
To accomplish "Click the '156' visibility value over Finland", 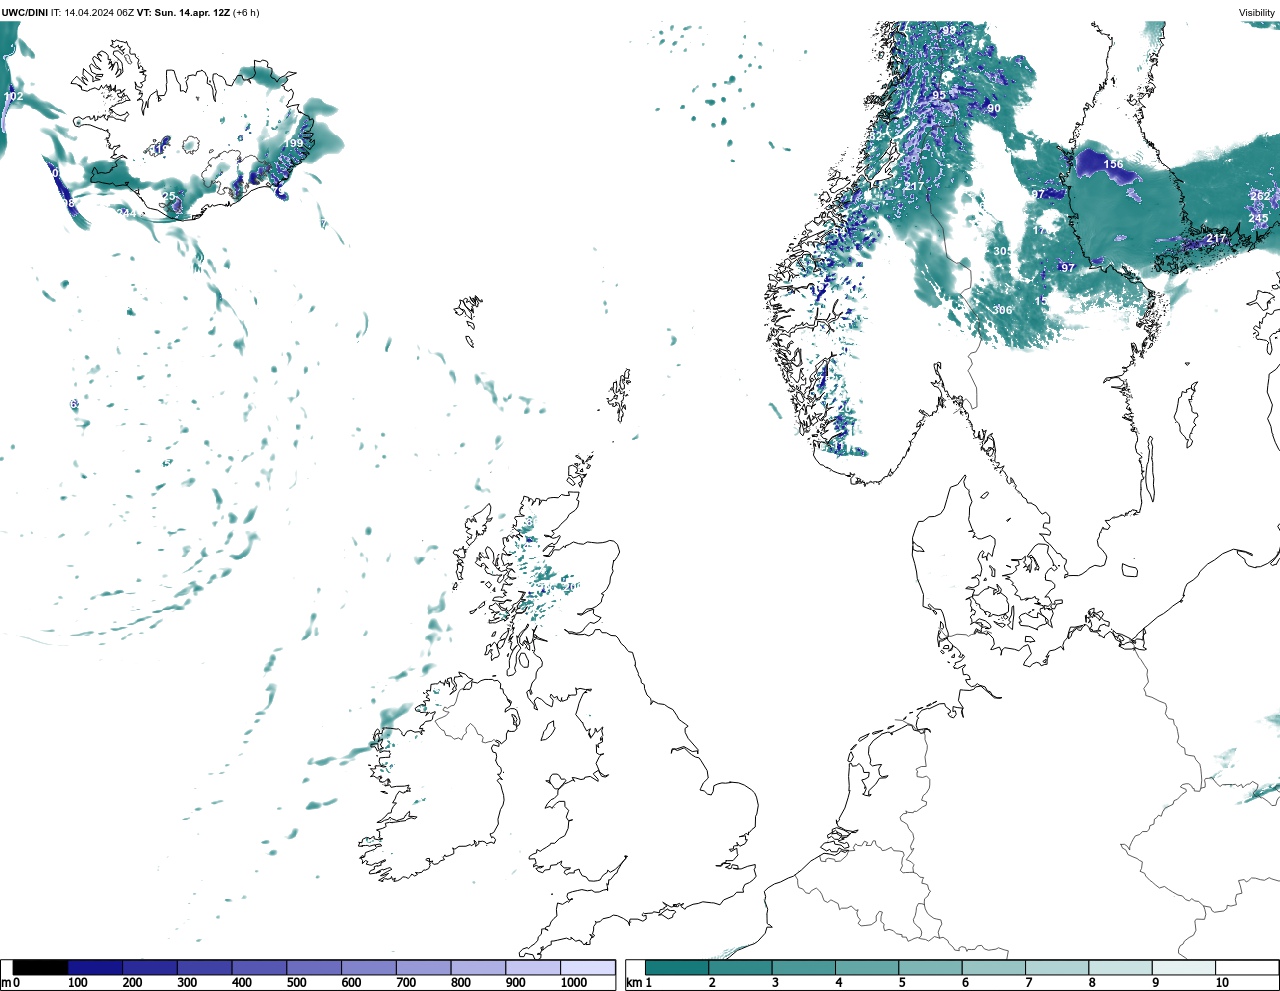I will (1113, 164).
